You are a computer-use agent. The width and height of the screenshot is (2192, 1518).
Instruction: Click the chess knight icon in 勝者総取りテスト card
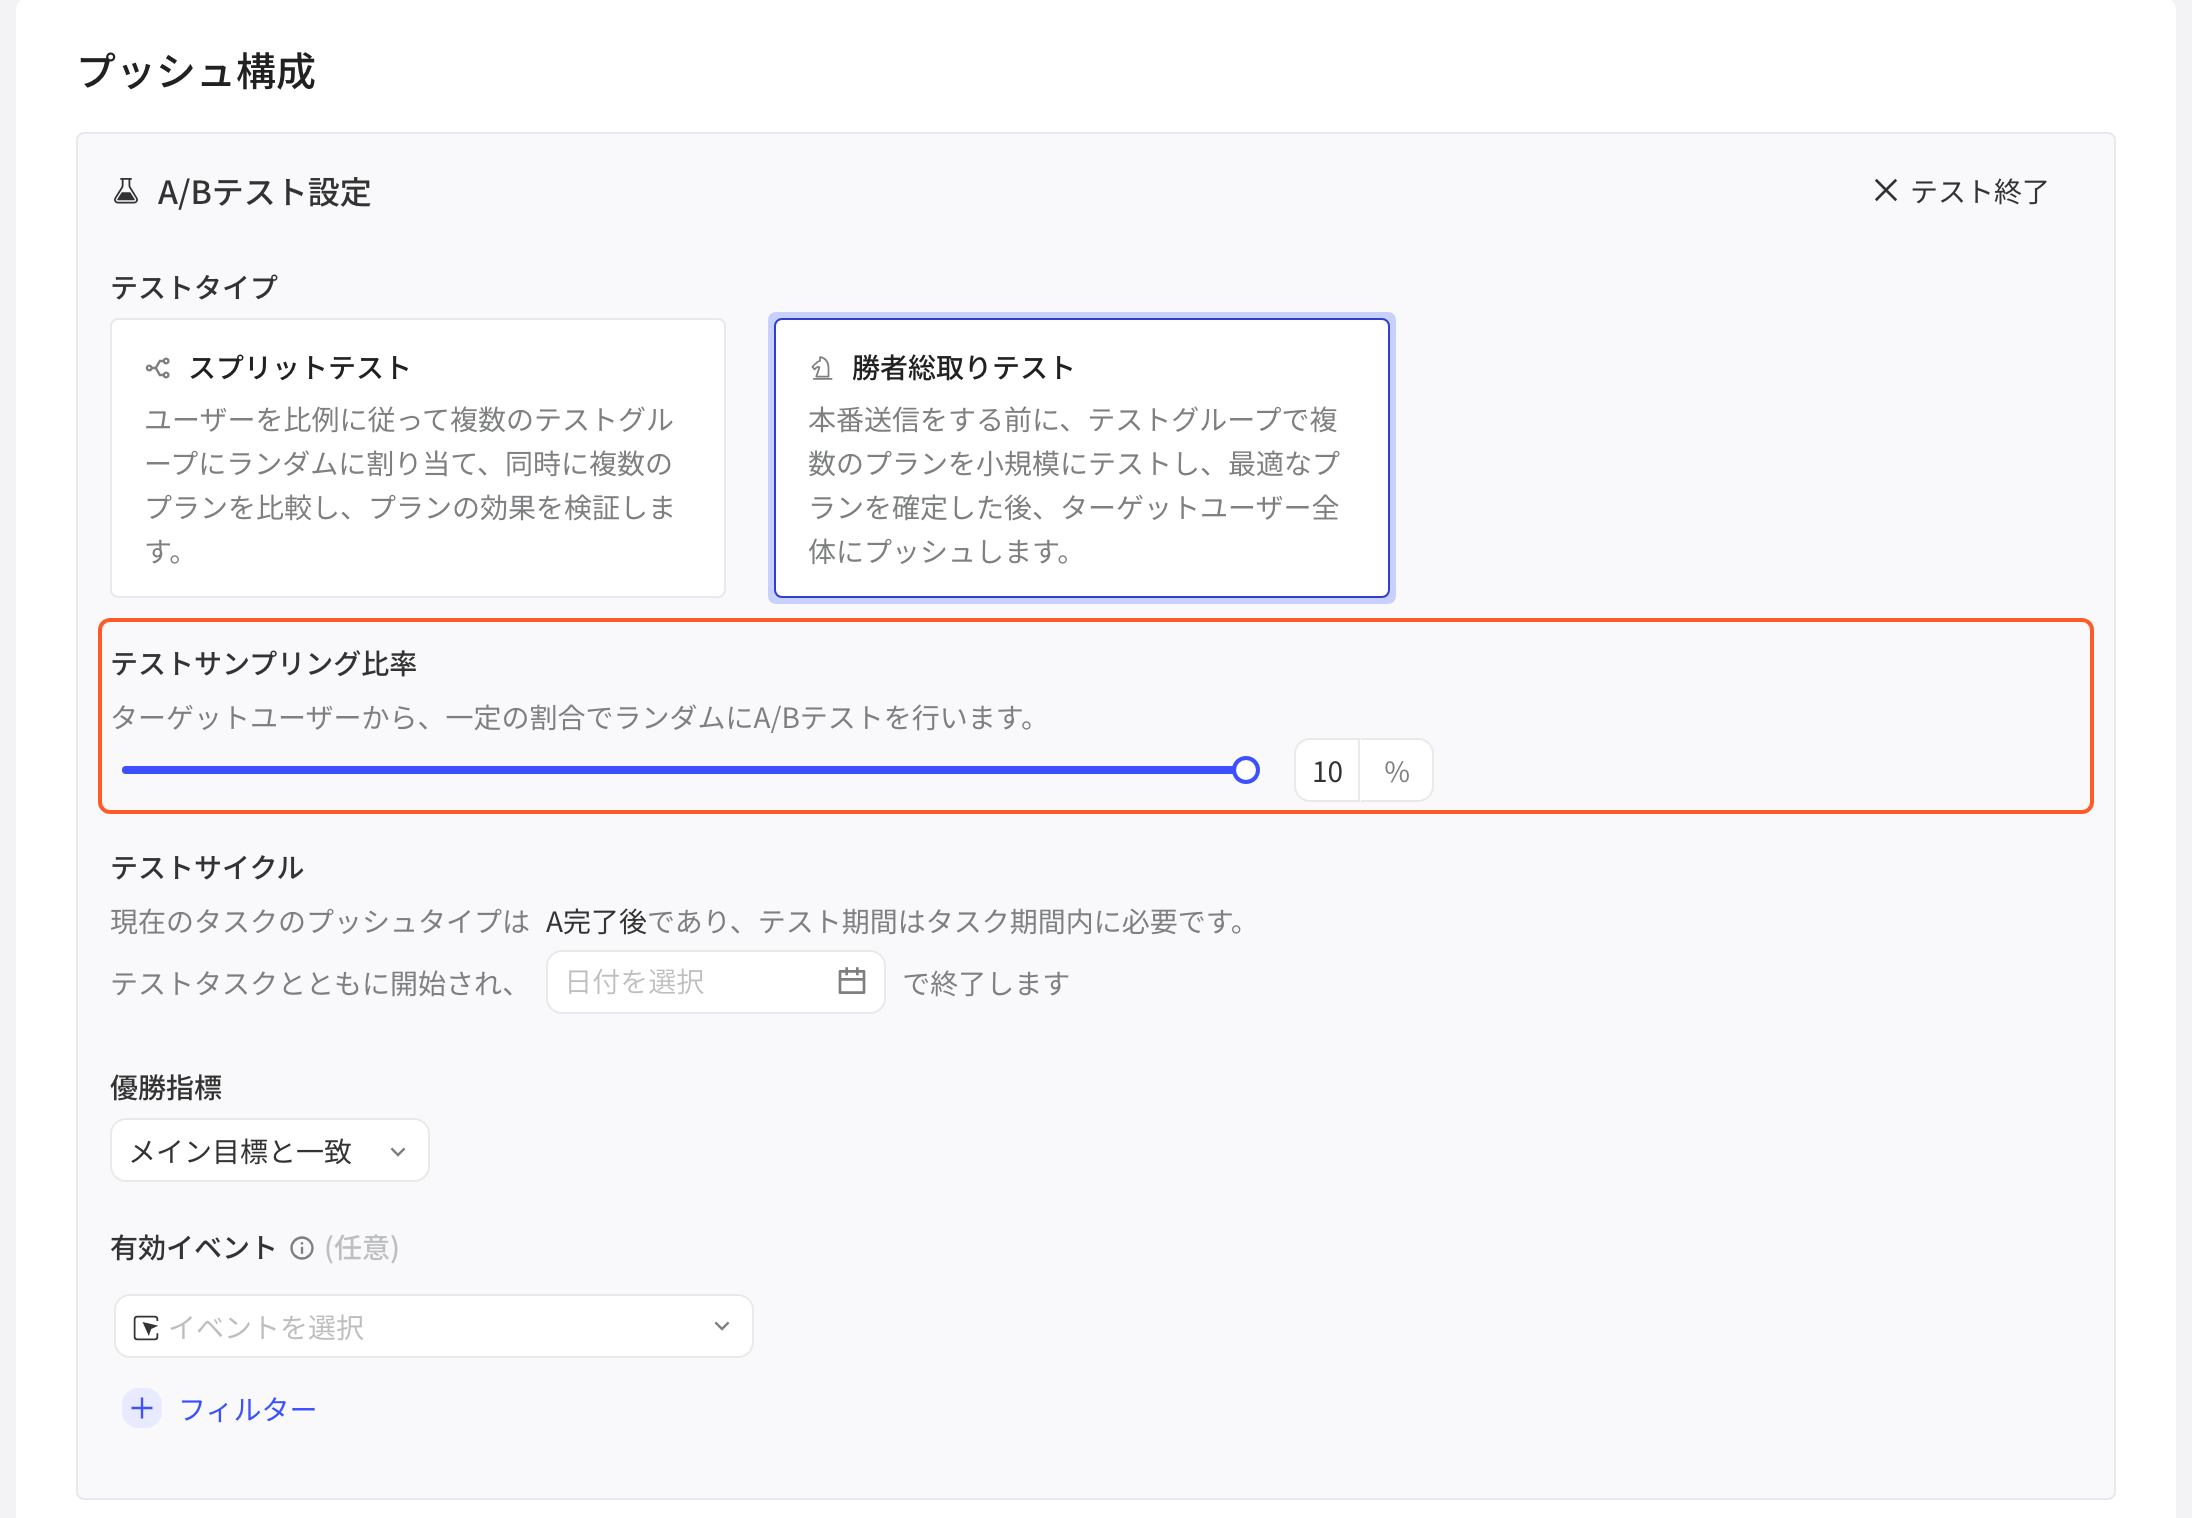click(x=821, y=368)
